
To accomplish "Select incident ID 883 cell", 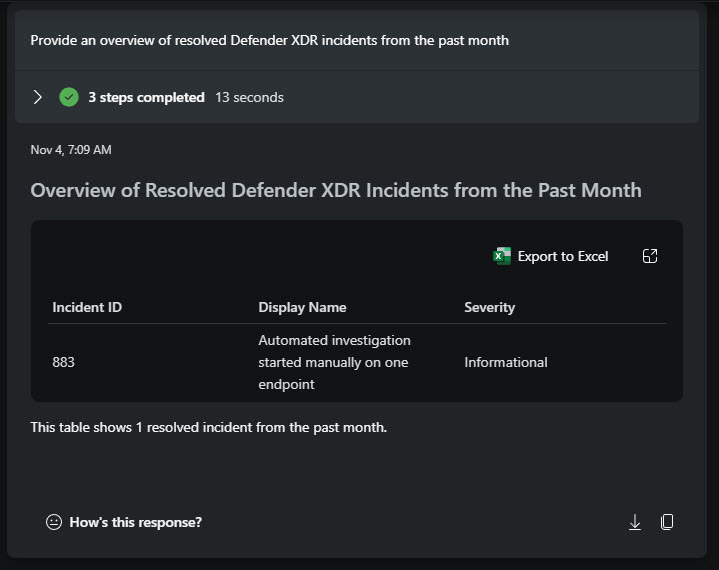I will click(63, 362).
